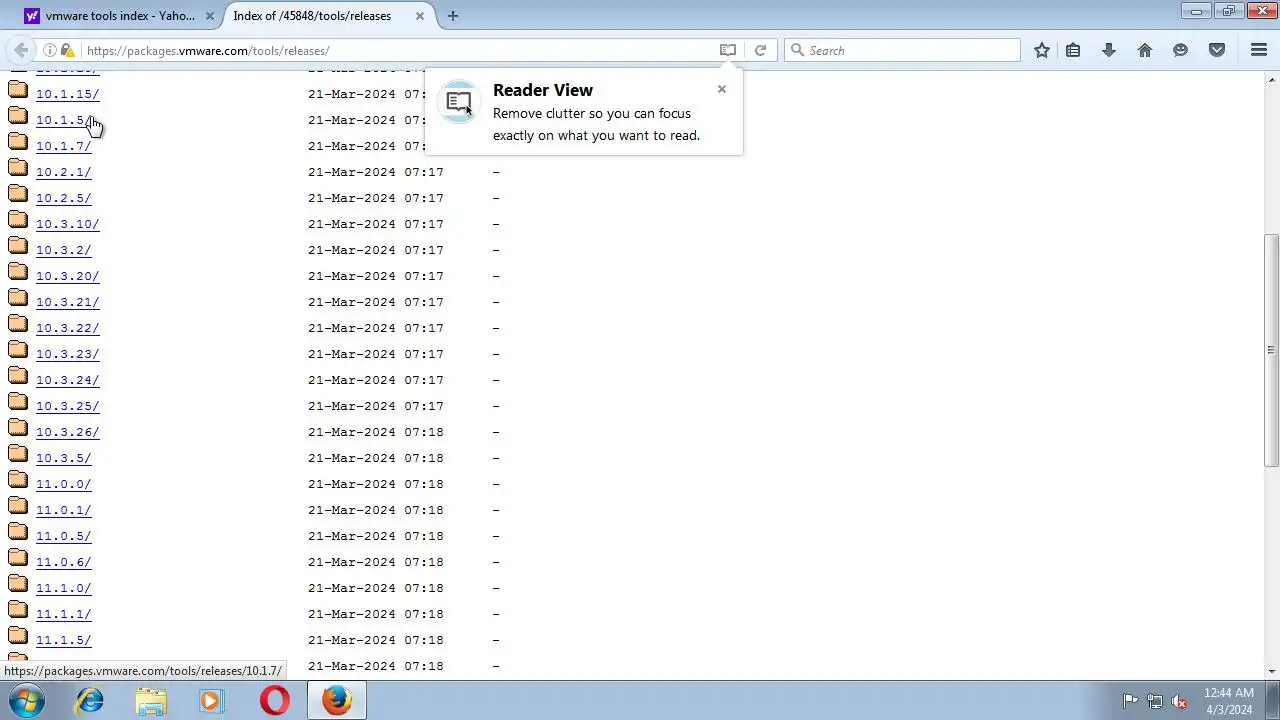Open the 10.3.2/ directory link
1280x720 pixels.
click(63, 250)
